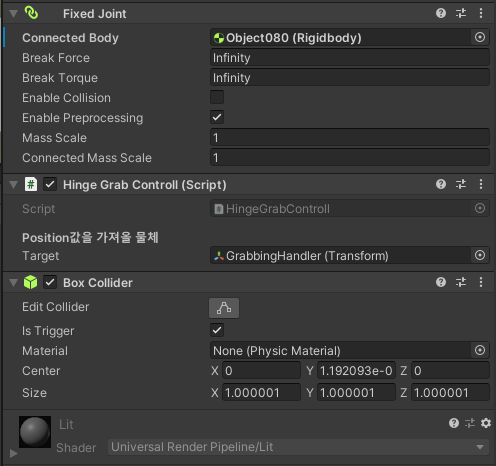Click the Break Torque label
496x466 pixels.
(60, 78)
